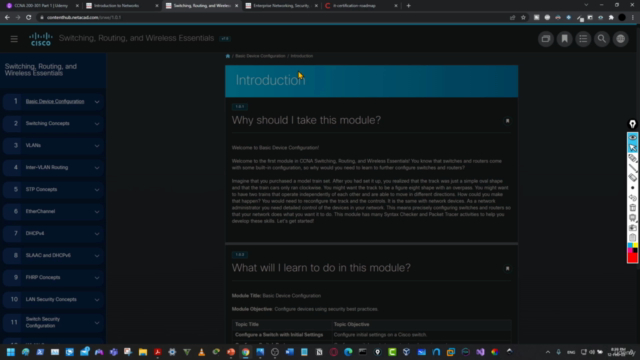Open the hamburger navigation menu
The height and width of the screenshot is (360, 640).
click(x=14, y=39)
